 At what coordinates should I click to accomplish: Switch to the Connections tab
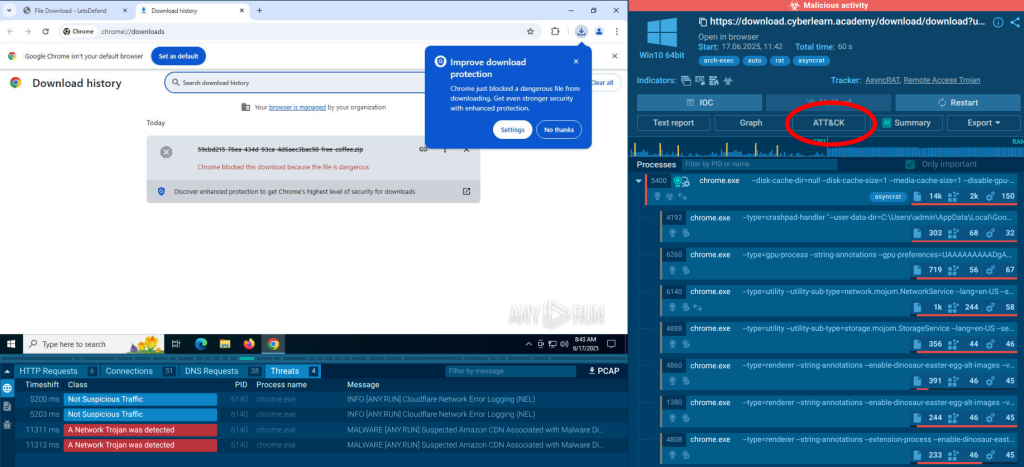[140, 371]
